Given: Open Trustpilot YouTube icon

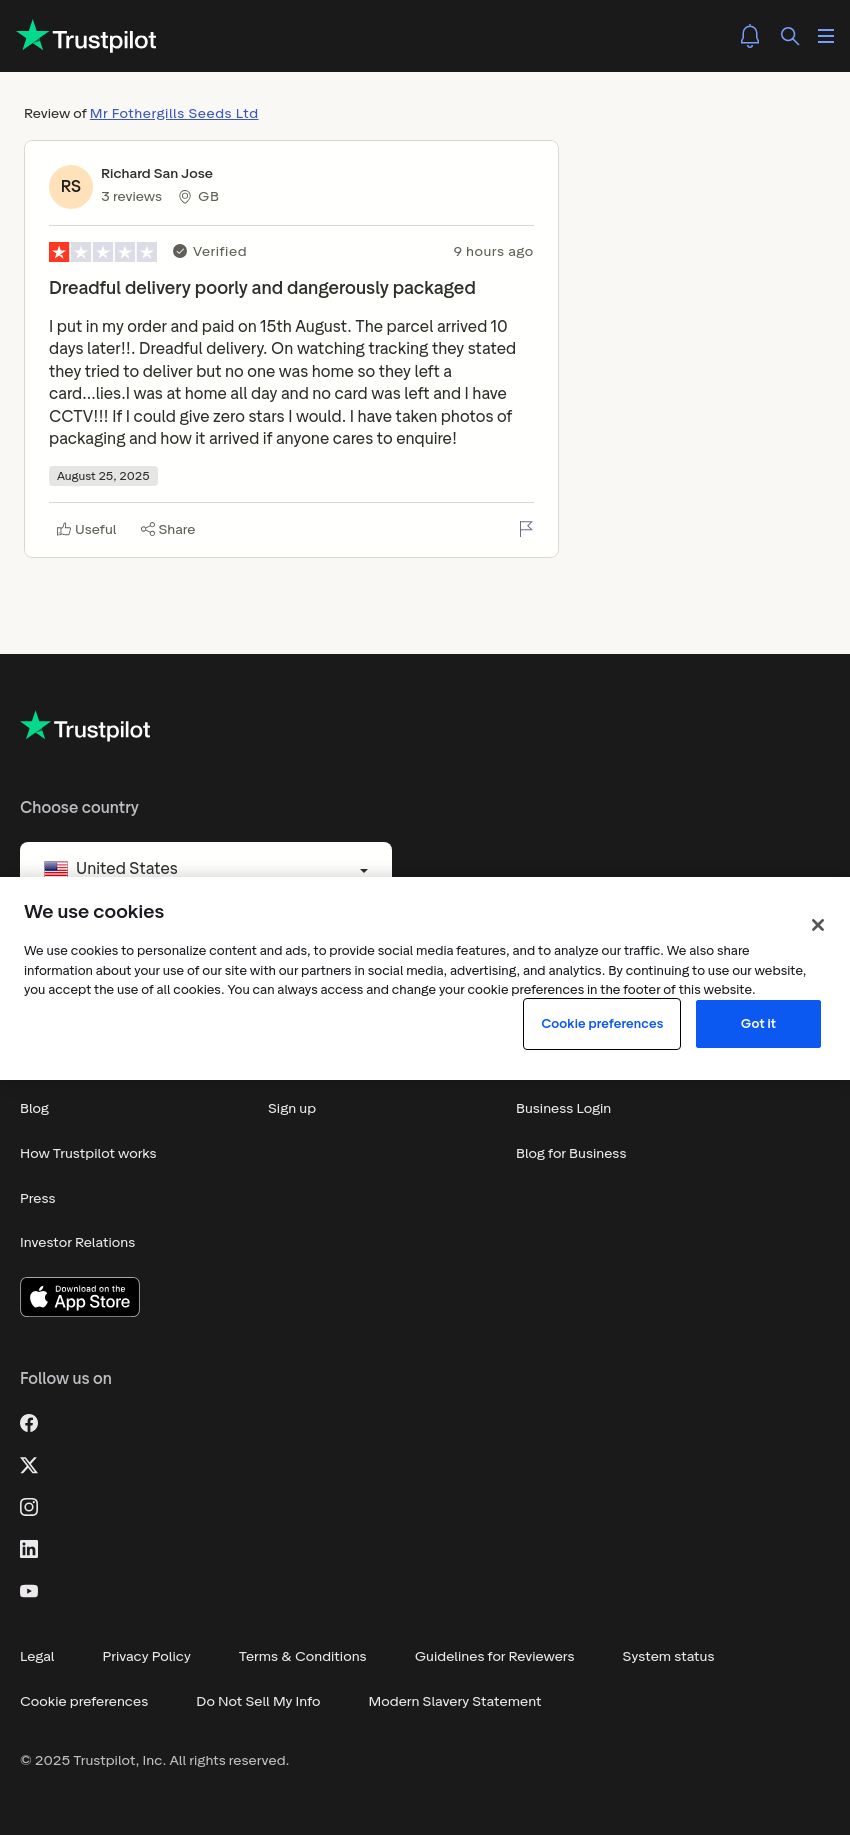Looking at the screenshot, I should (29, 1591).
